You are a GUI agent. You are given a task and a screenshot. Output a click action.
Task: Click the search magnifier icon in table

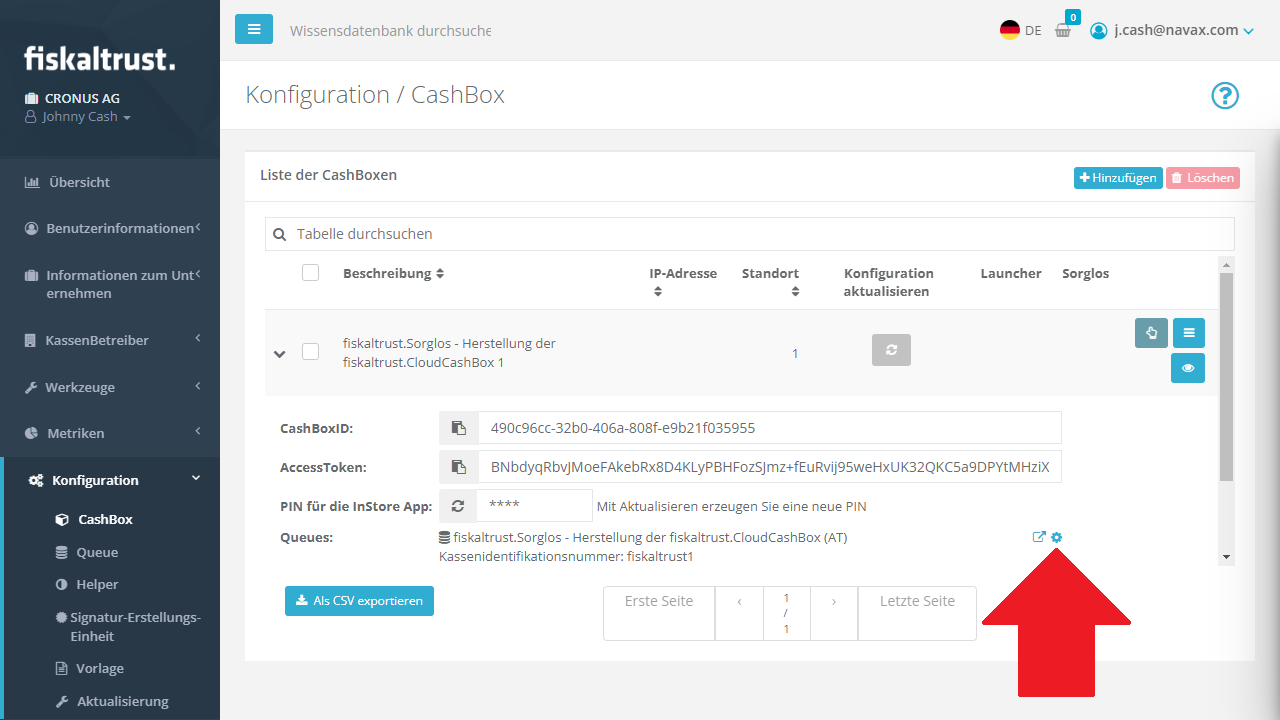coord(280,234)
